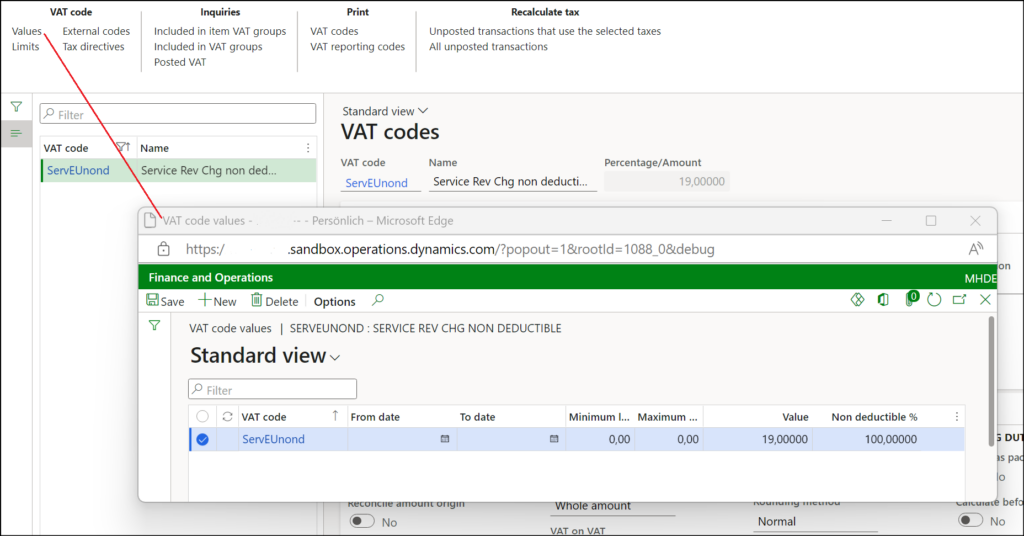The width and height of the screenshot is (1024, 536).
Task: Click filter funnel icon in popup
Action: (x=154, y=325)
